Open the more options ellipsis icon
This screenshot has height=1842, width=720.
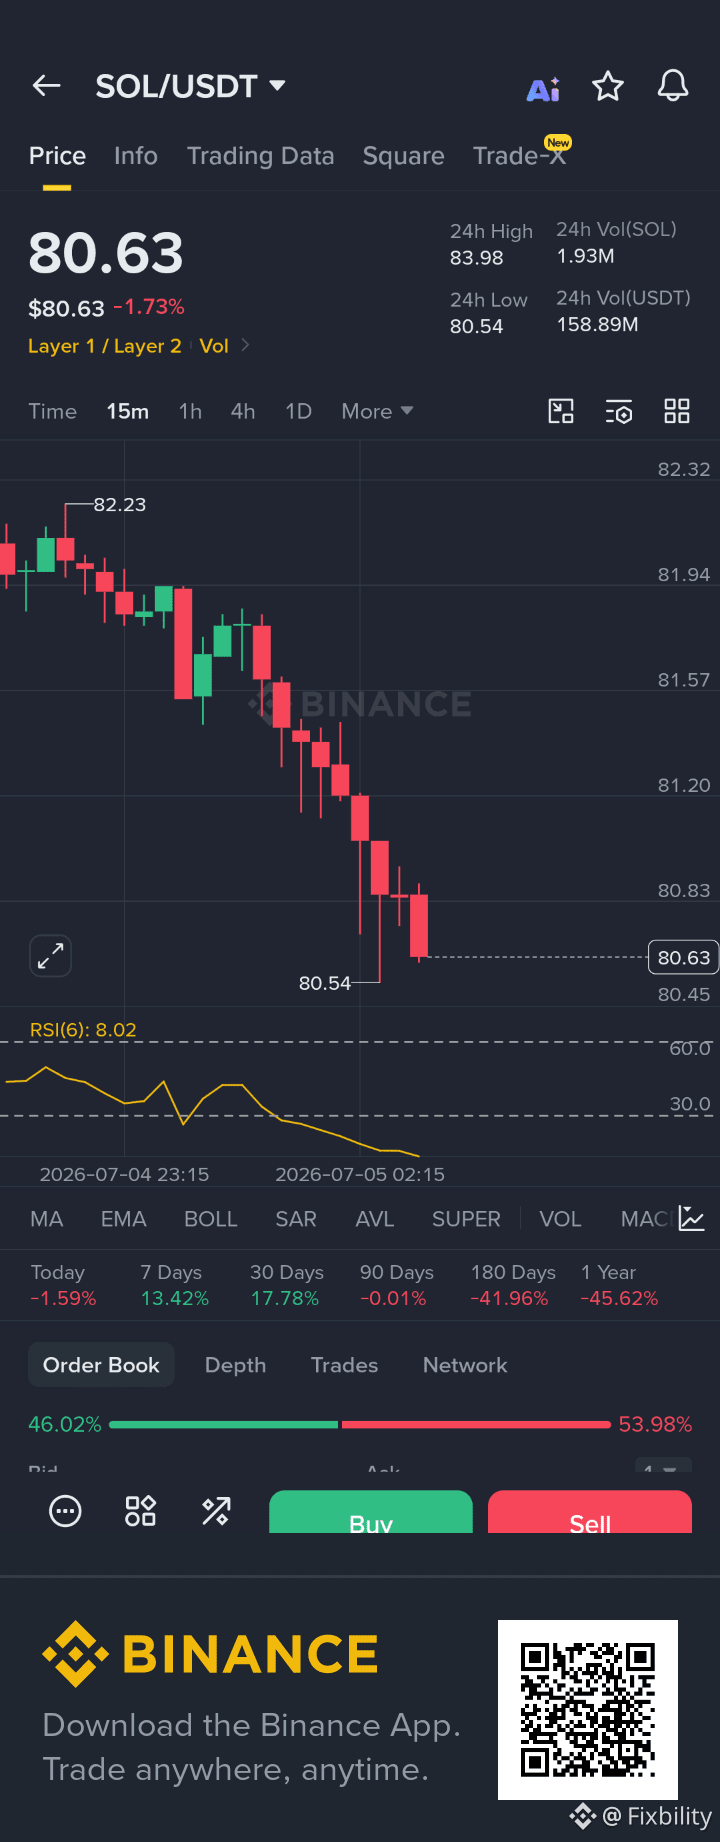coord(65,1511)
